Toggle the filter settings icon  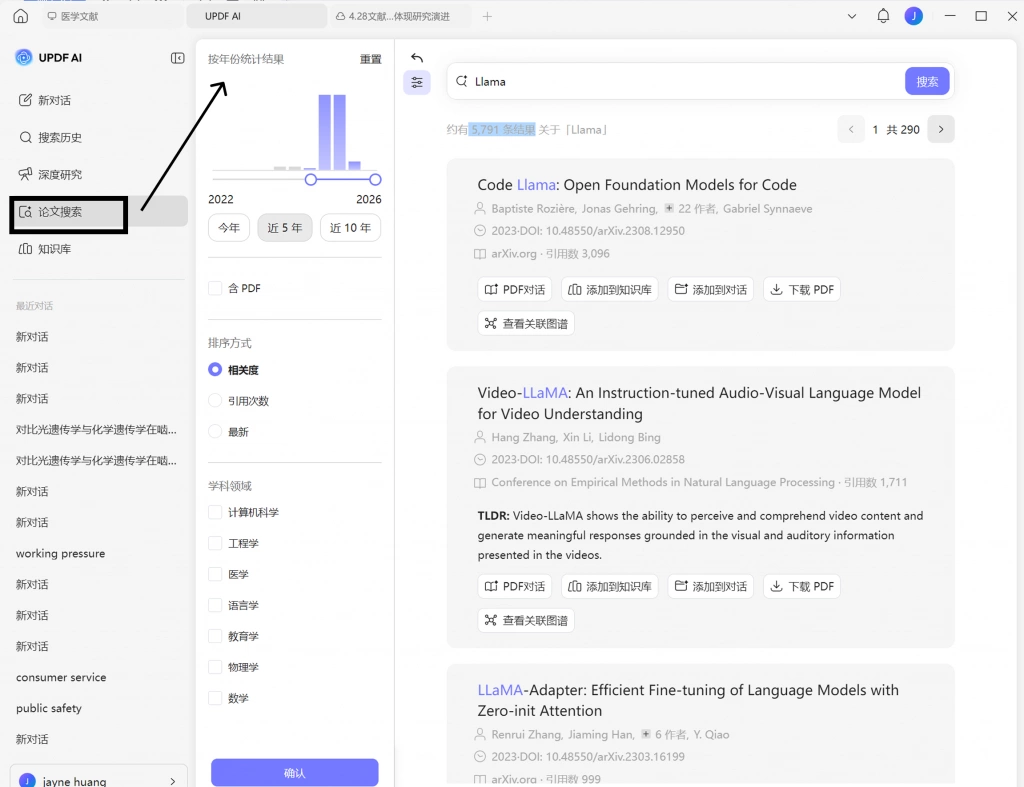pyautogui.click(x=417, y=82)
